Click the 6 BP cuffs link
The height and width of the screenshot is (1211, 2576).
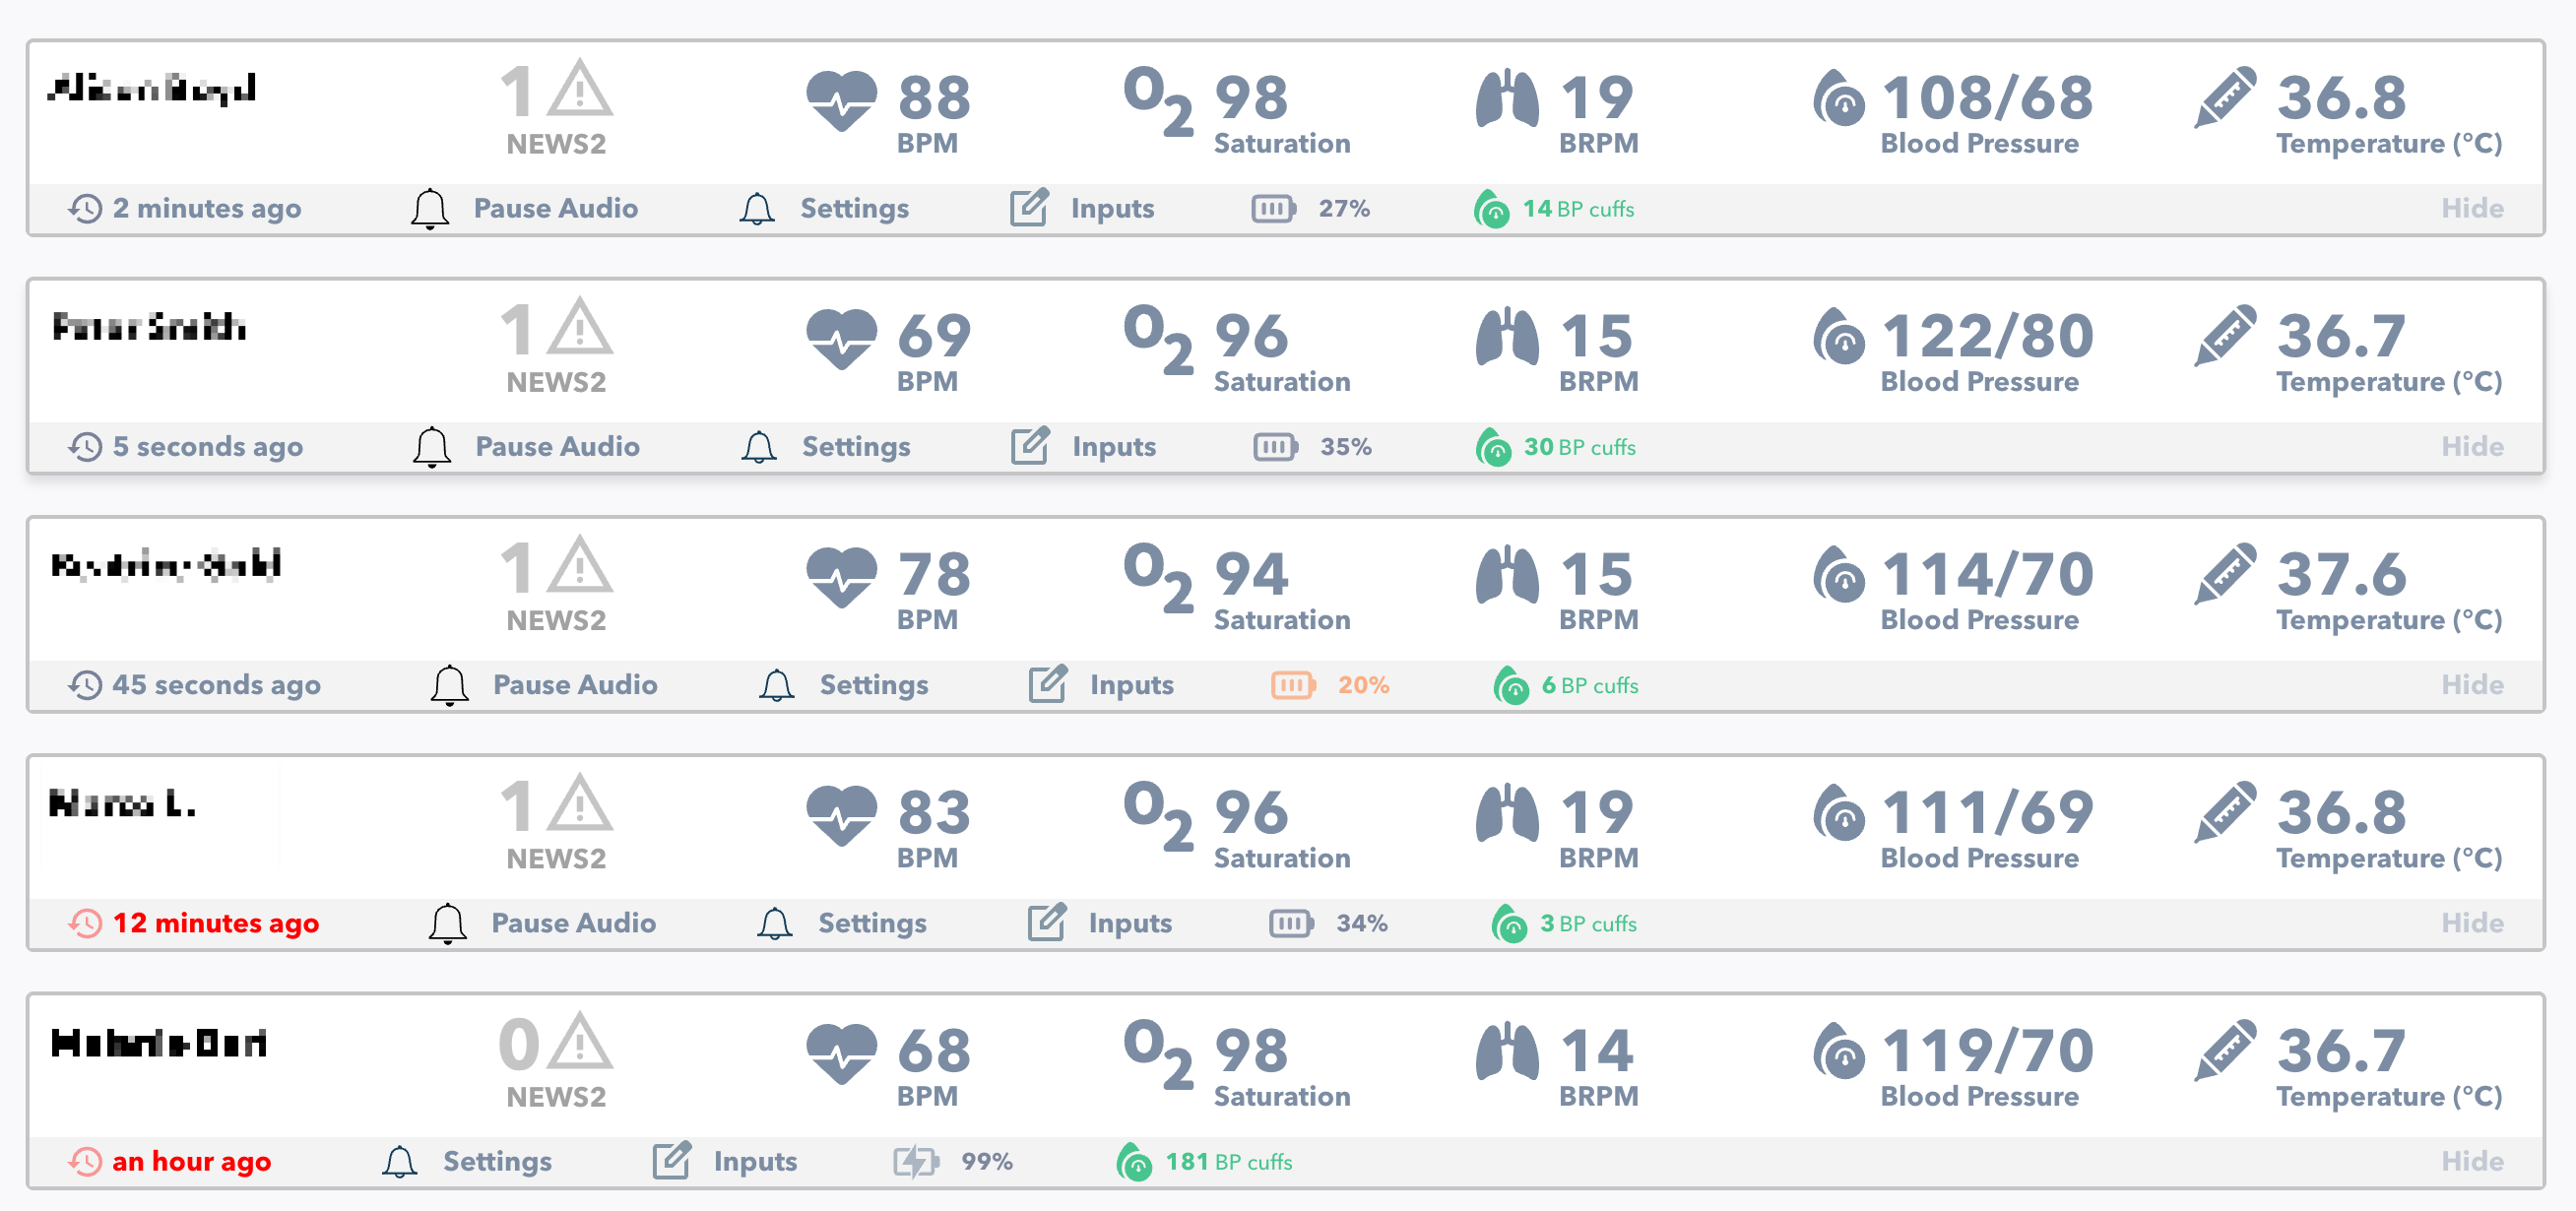(1588, 685)
